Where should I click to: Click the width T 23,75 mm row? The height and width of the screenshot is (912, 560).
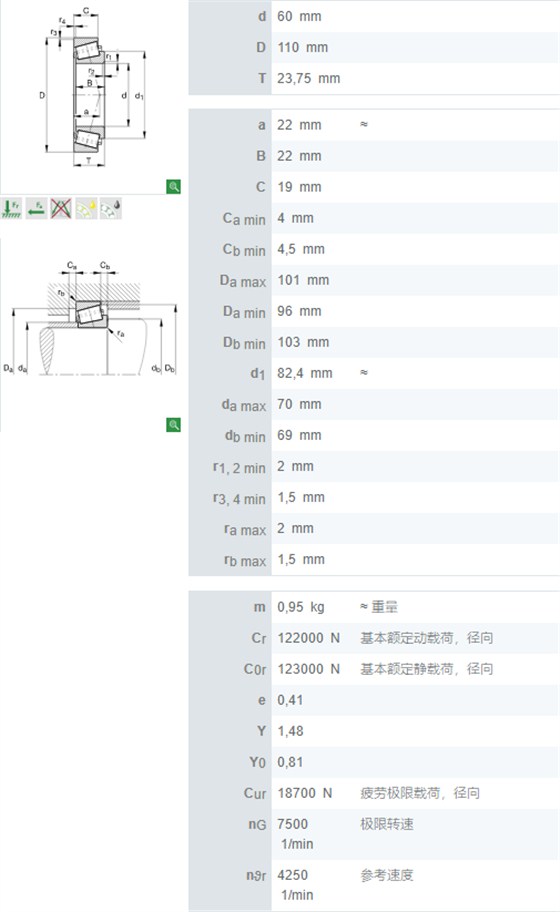point(374,79)
